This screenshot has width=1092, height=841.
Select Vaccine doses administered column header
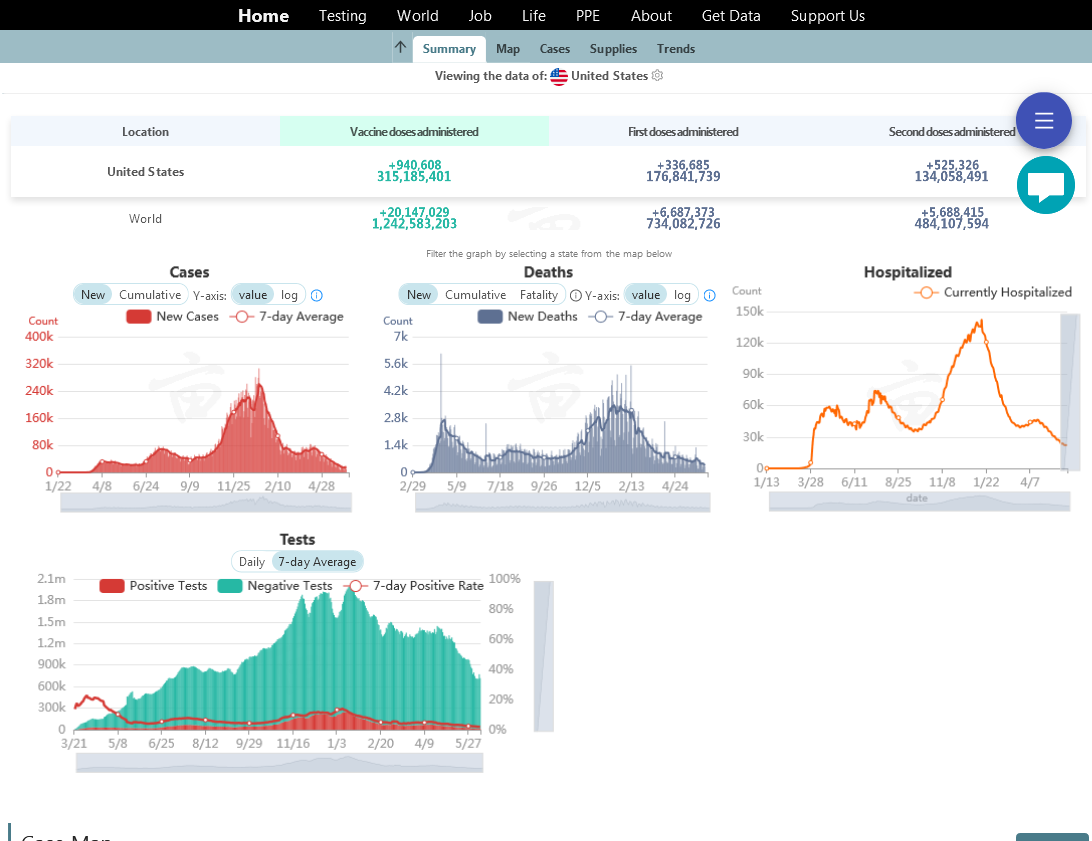tap(414, 132)
